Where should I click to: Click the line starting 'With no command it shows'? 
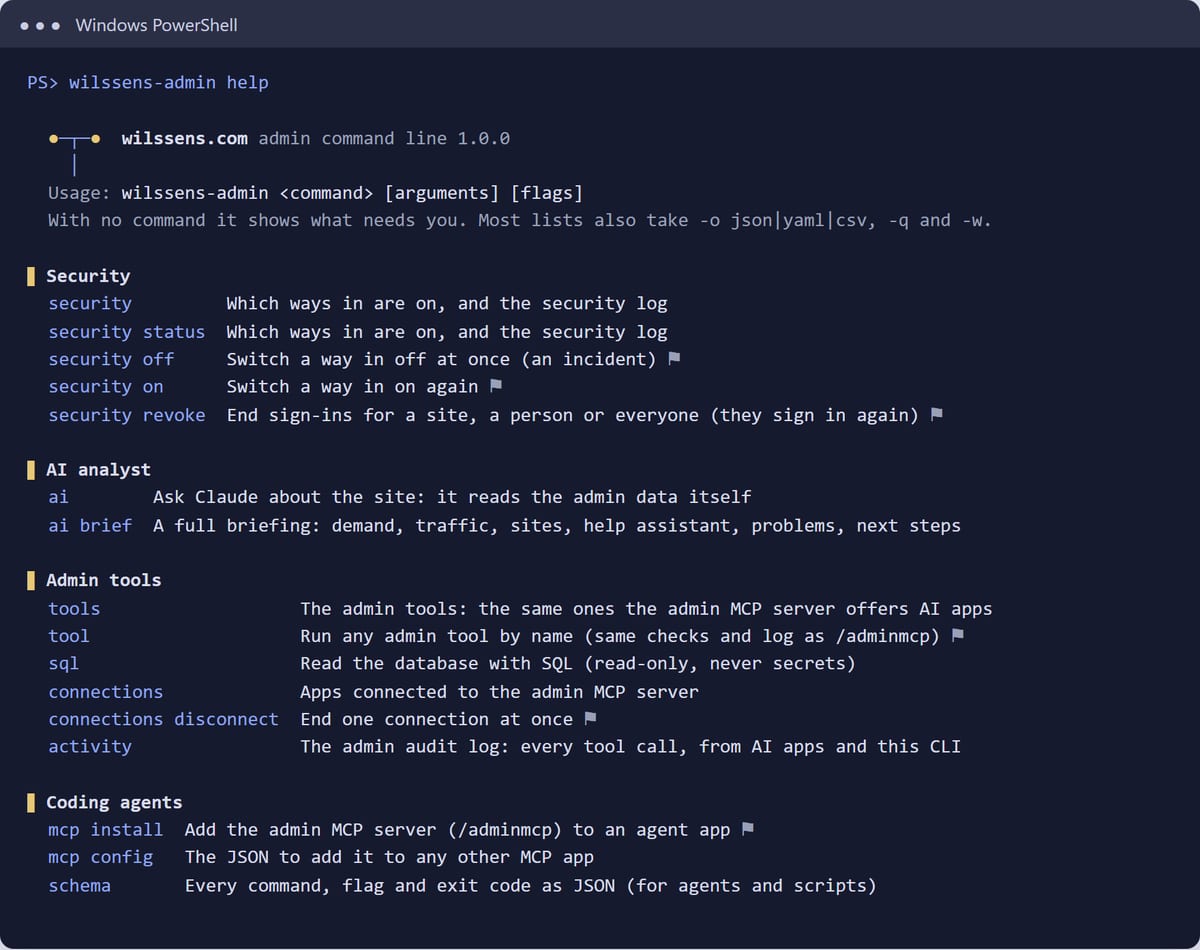(520, 220)
